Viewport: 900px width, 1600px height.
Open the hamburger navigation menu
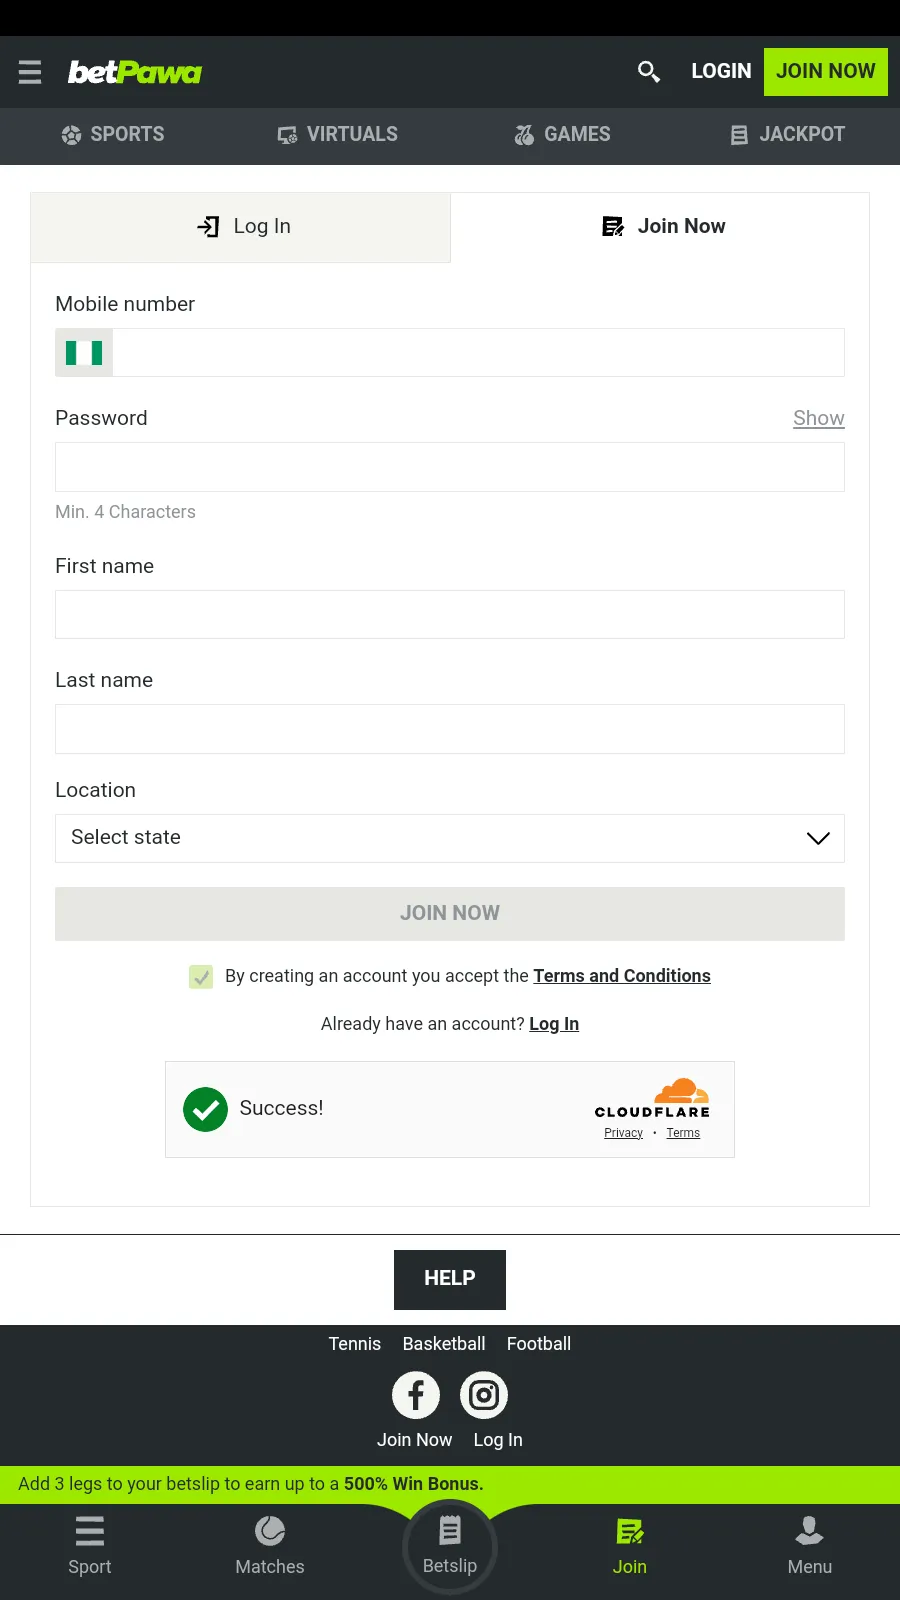(29, 71)
